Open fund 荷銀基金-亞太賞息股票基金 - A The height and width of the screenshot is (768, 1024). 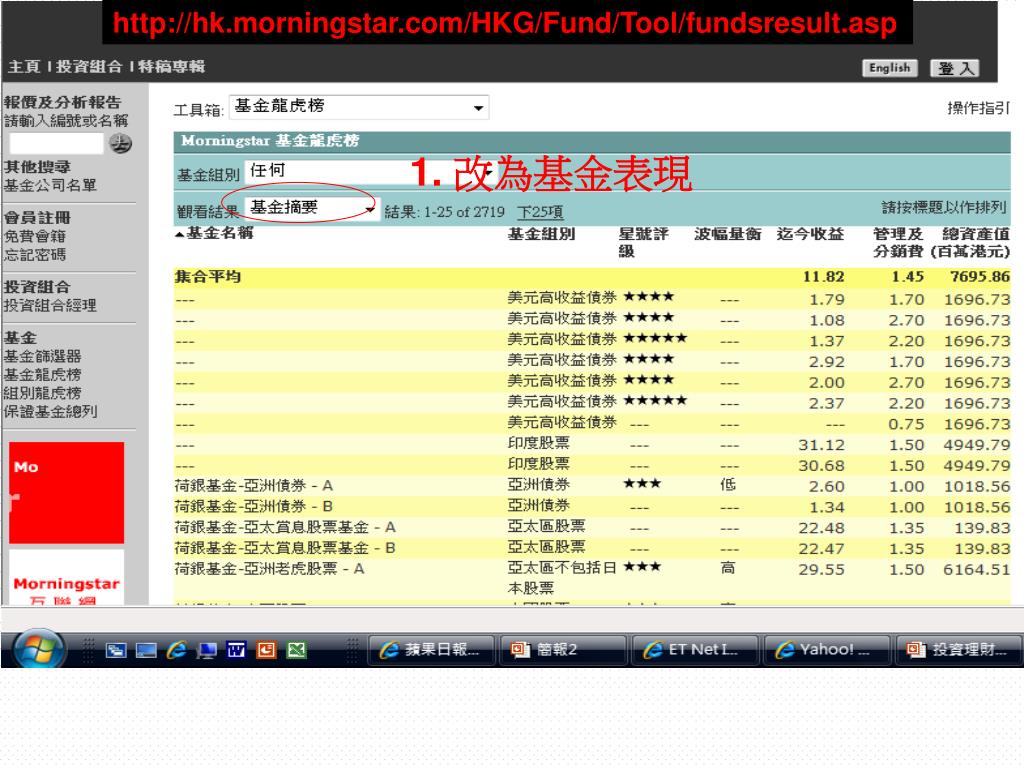click(285, 528)
